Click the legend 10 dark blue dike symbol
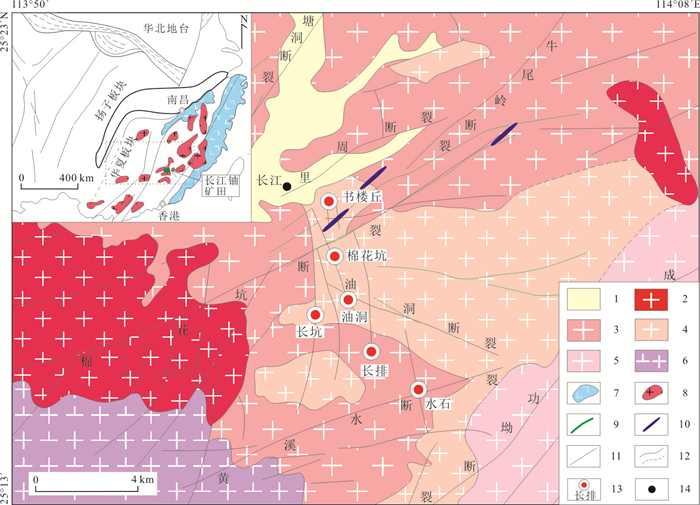This screenshot has height=505, width=700. tap(652, 424)
